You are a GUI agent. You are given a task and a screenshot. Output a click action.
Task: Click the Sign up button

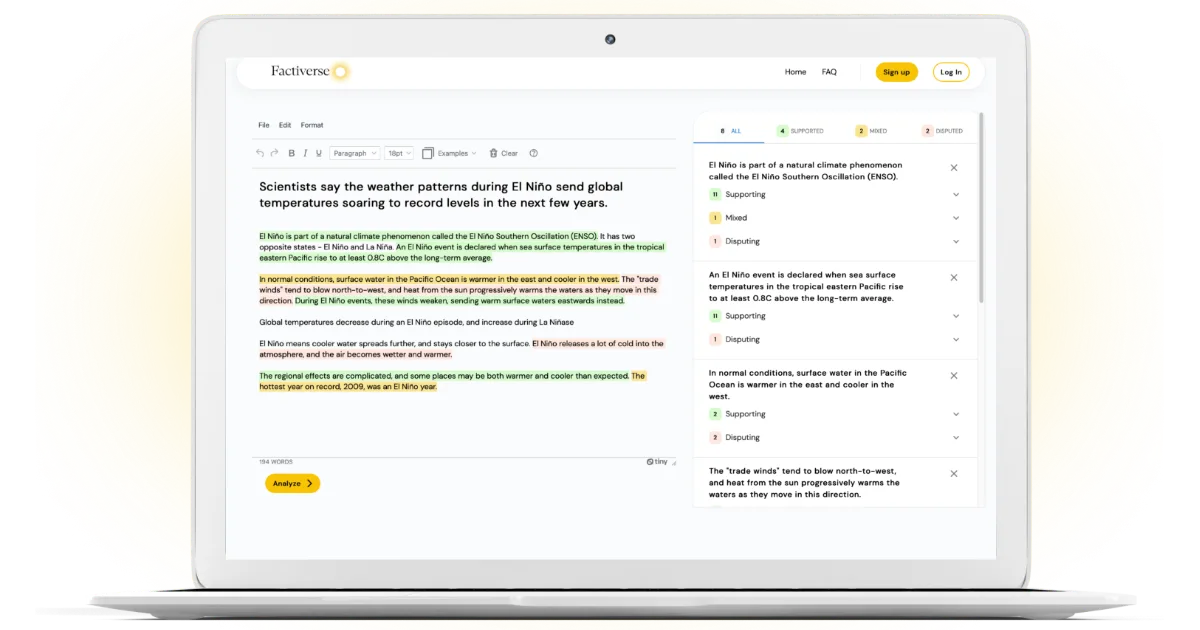tap(897, 72)
